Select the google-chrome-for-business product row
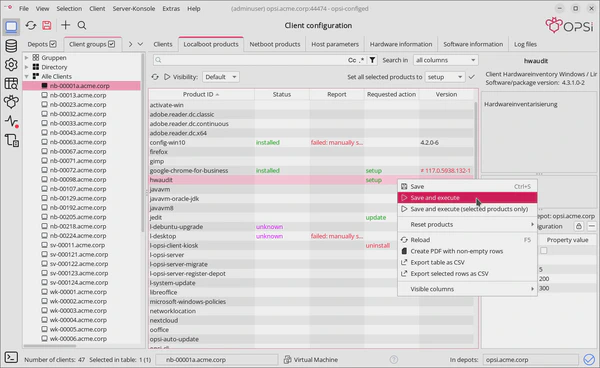The image size is (600, 368). pos(311,171)
